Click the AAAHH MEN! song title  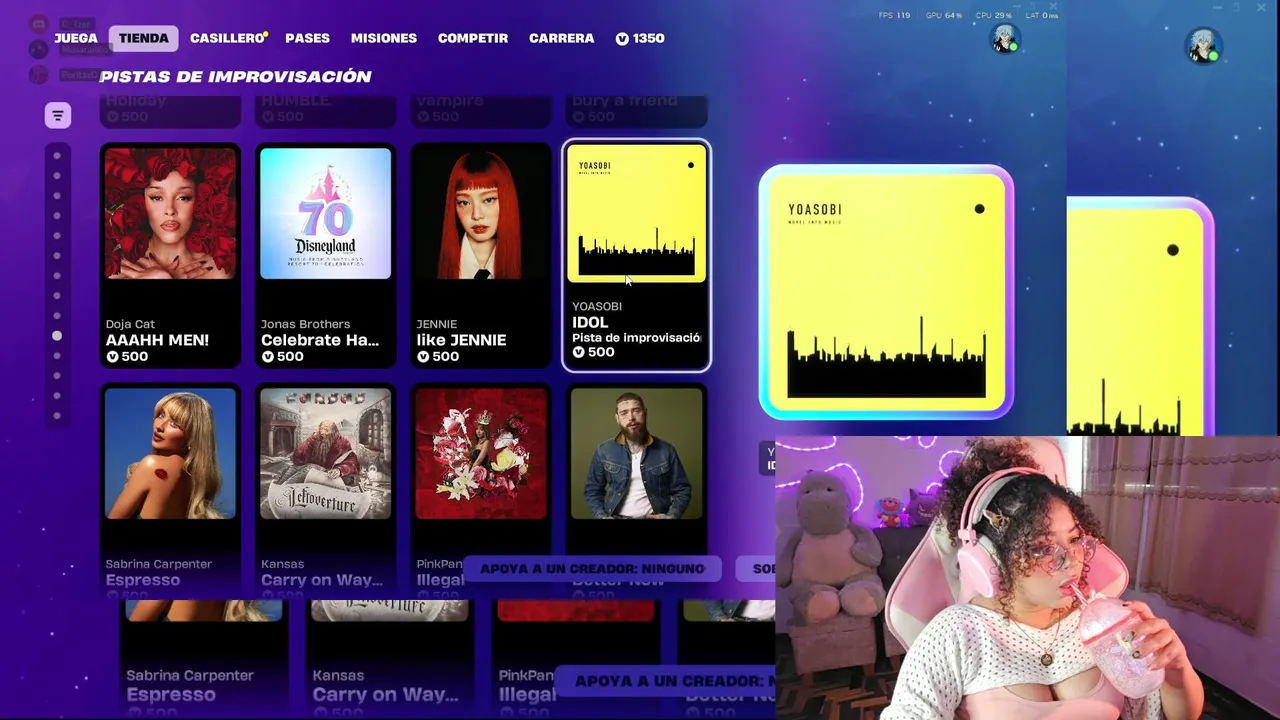click(157, 340)
